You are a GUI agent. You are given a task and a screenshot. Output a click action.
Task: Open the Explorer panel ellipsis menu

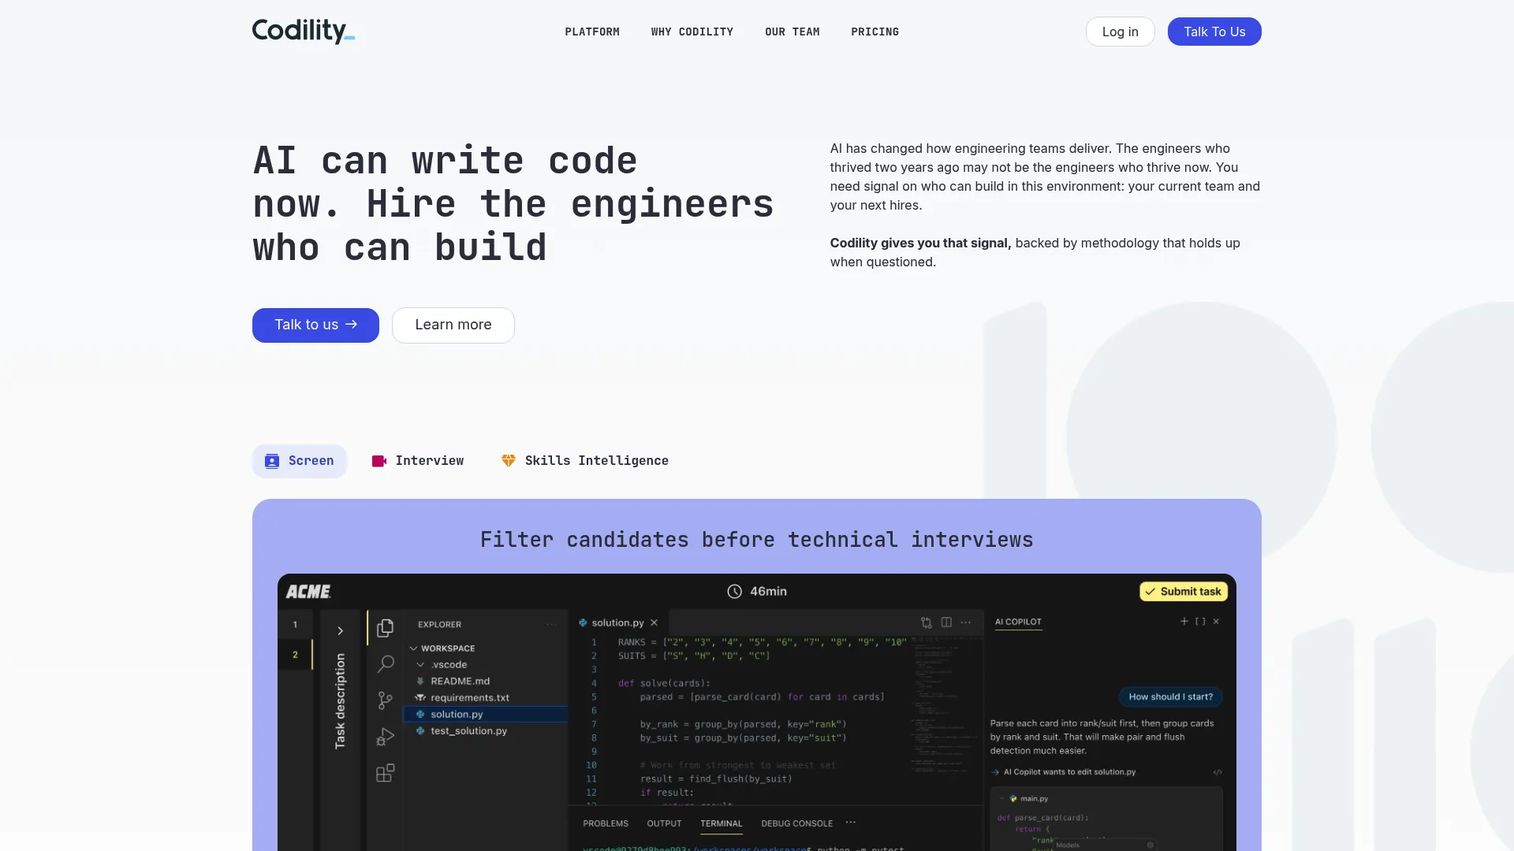551,624
